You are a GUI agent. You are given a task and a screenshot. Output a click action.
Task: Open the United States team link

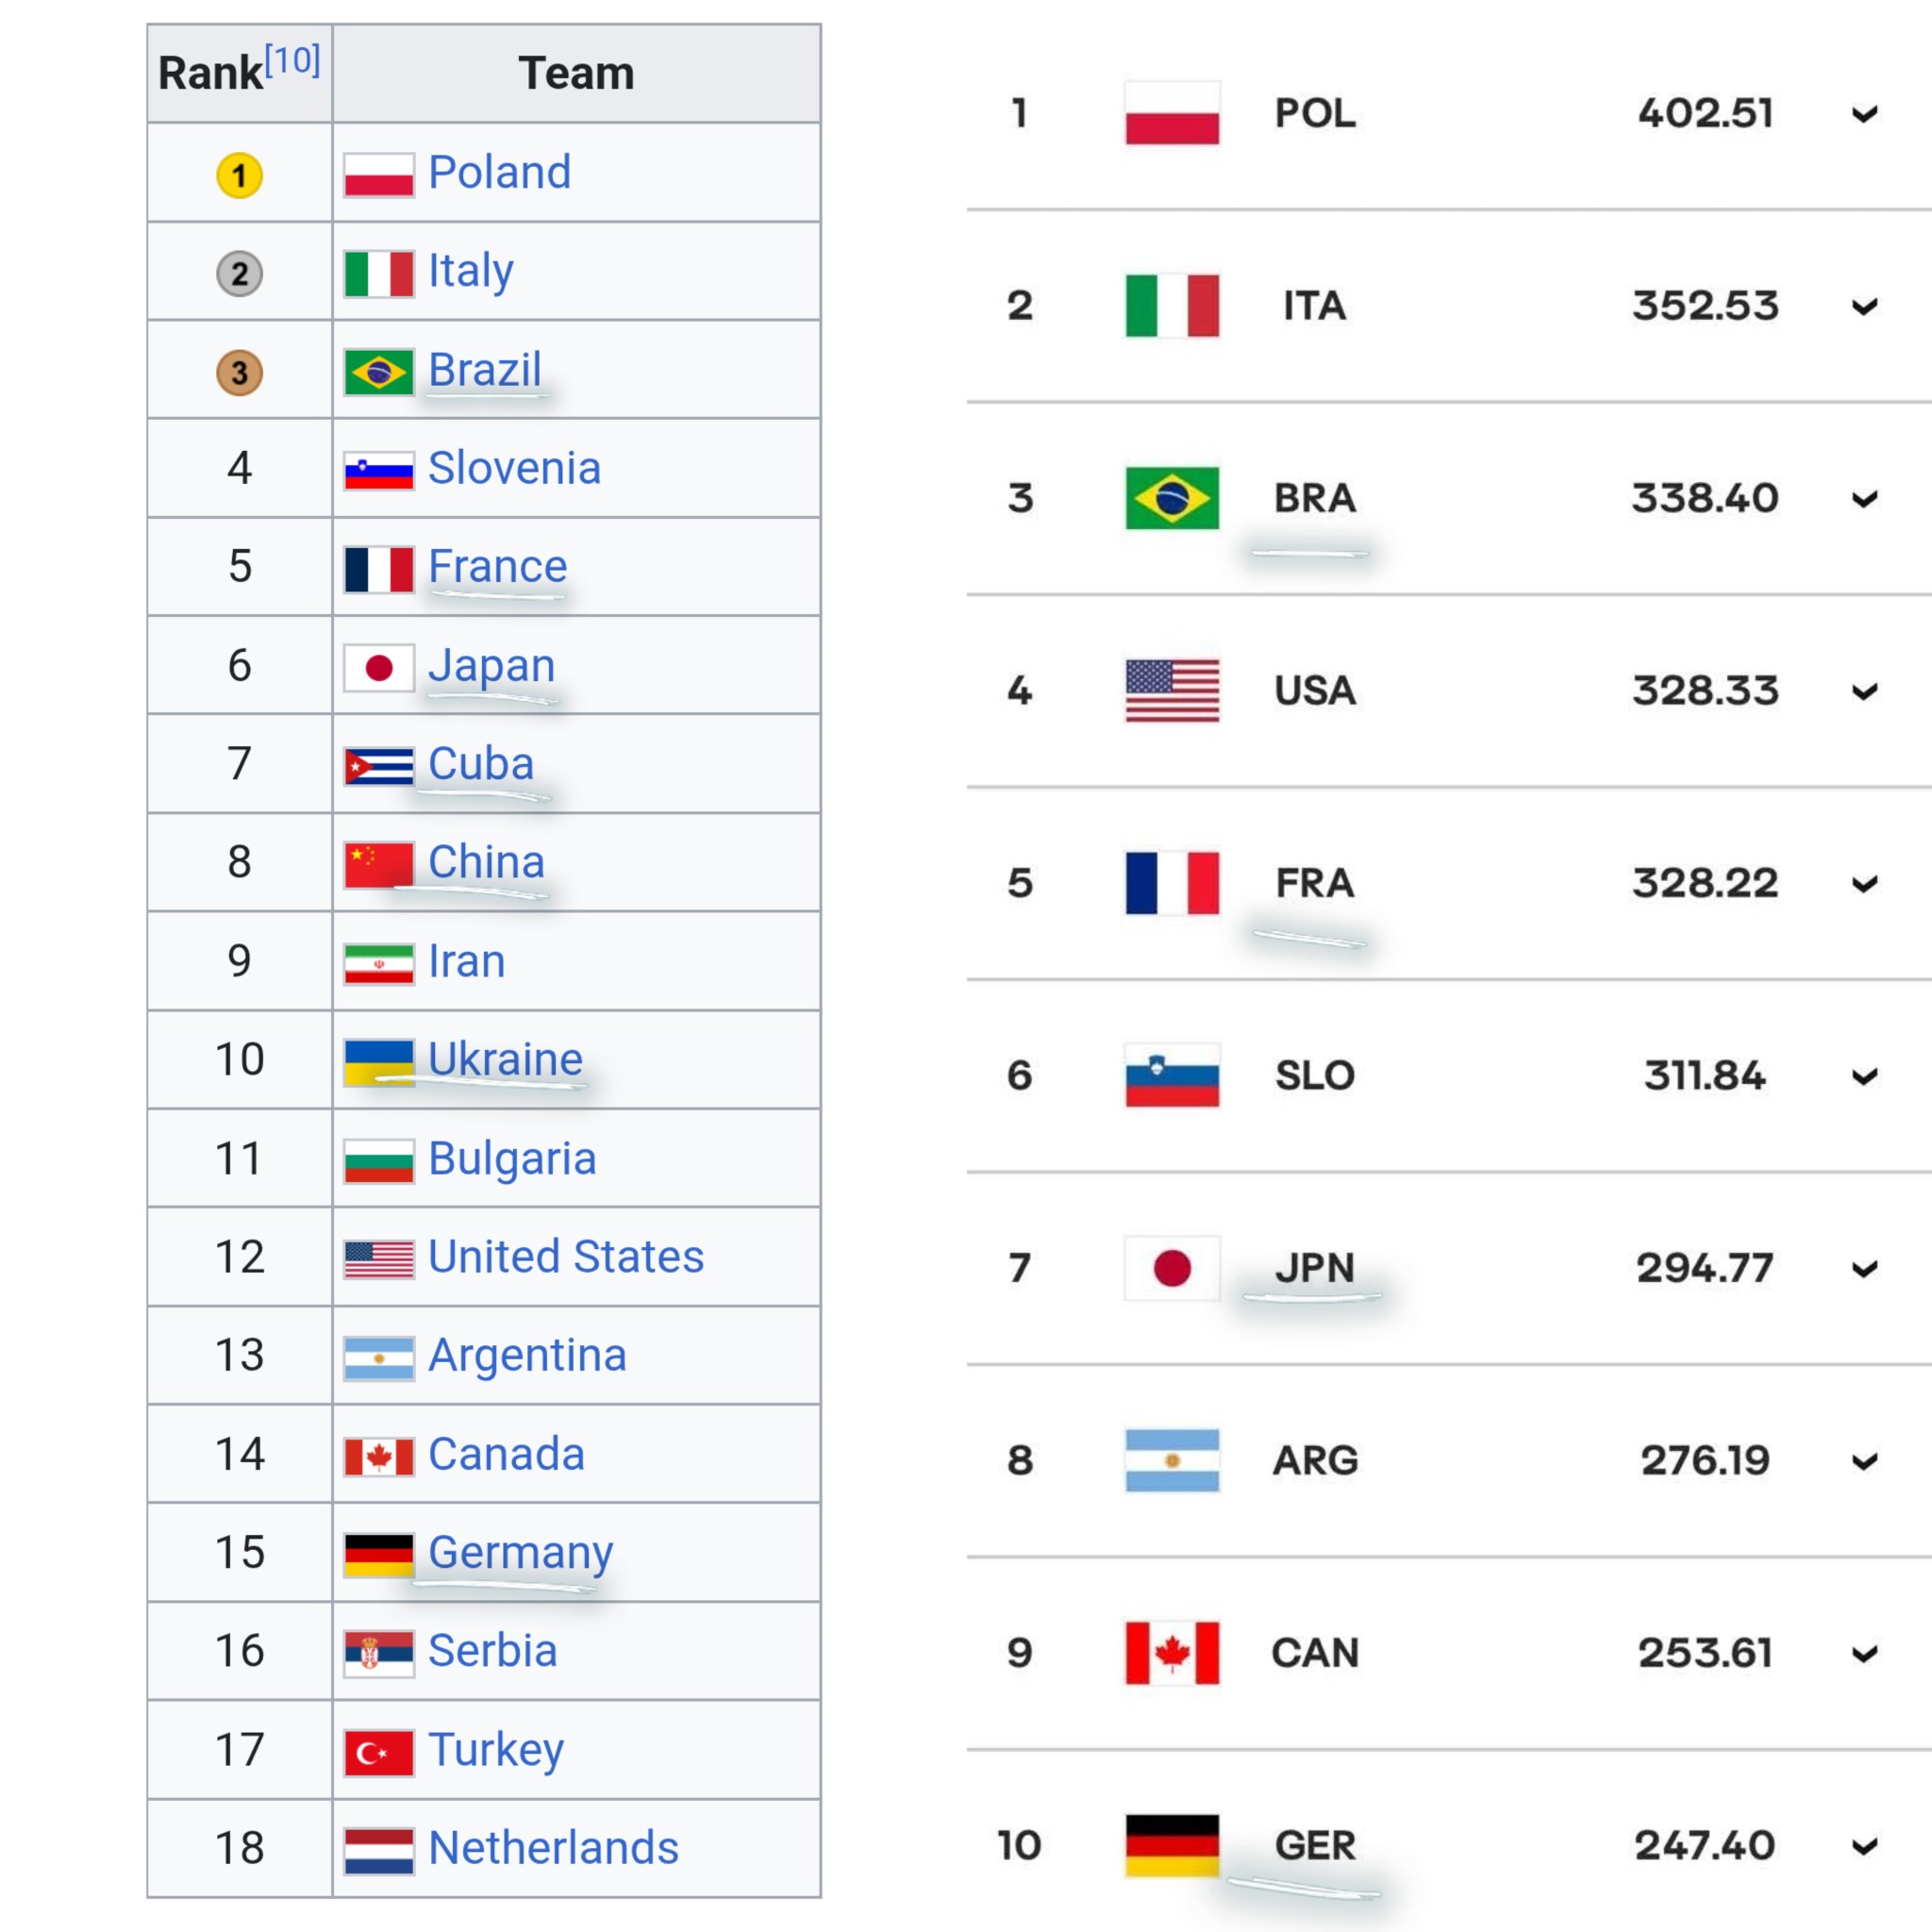click(566, 1257)
